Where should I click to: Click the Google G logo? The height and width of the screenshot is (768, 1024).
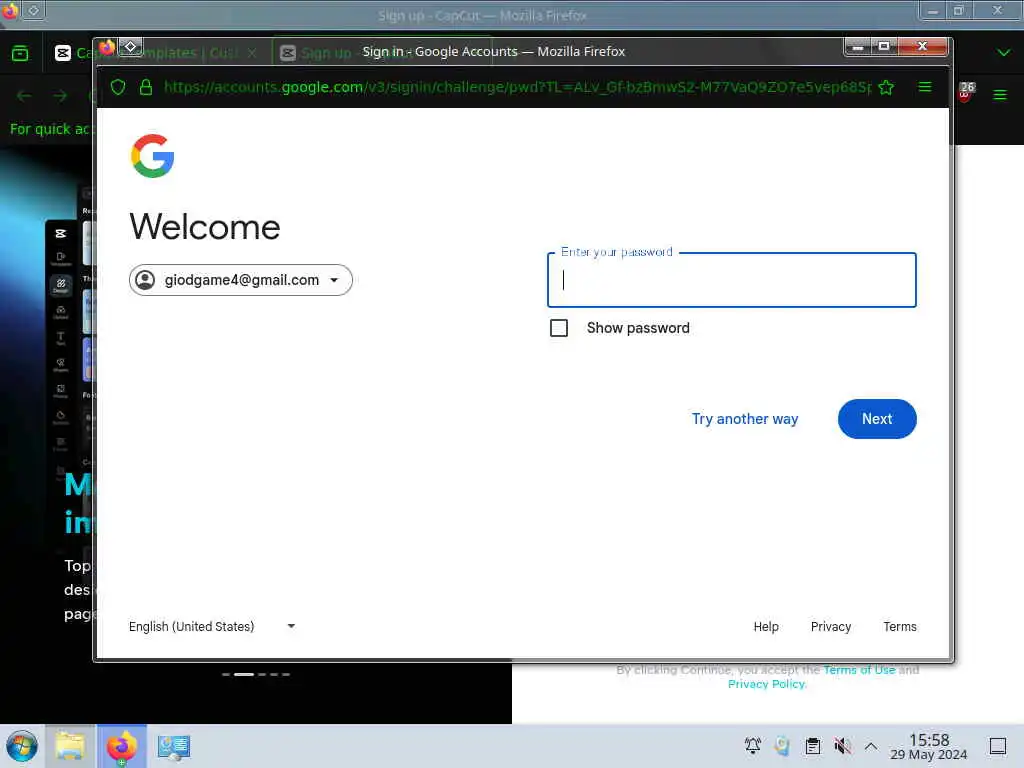click(152, 156)
